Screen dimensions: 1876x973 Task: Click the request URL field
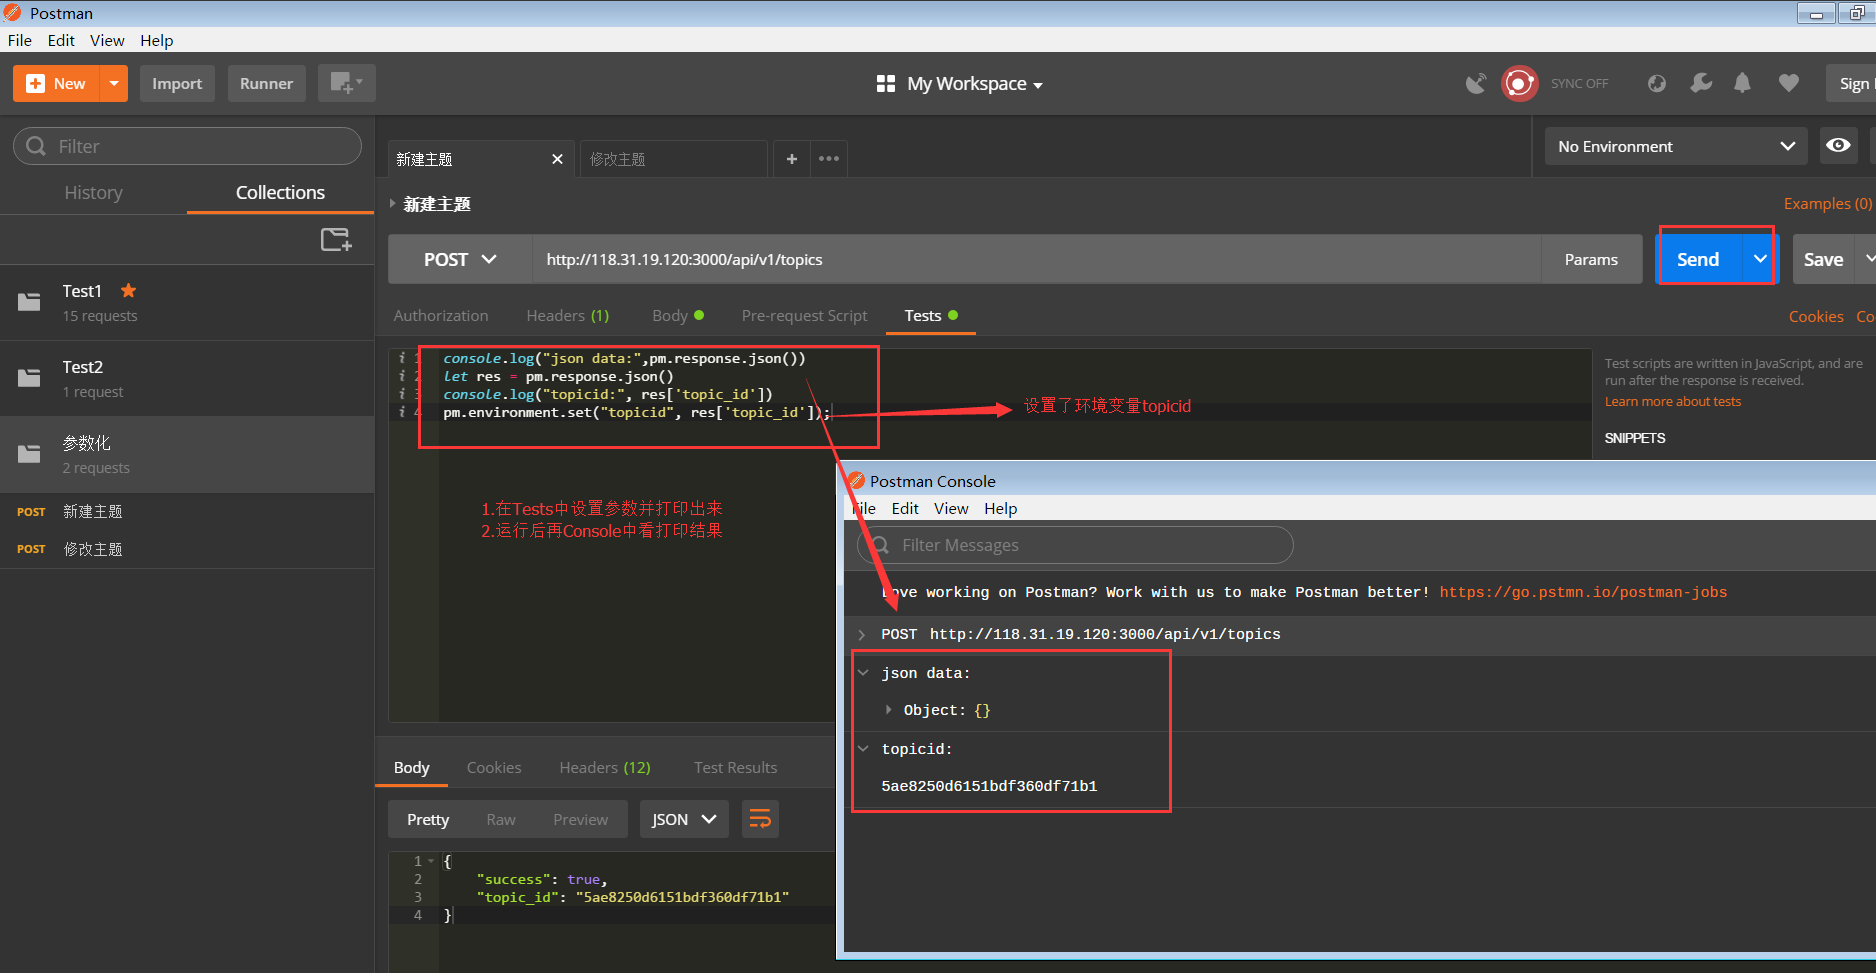click(x=1036, y=259)
